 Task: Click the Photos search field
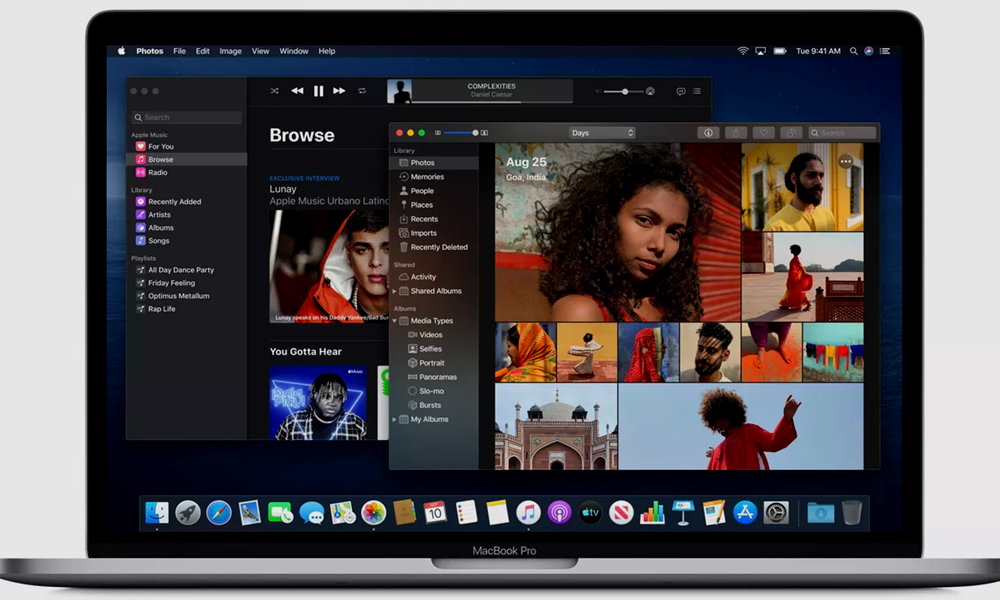pos(842,133)
